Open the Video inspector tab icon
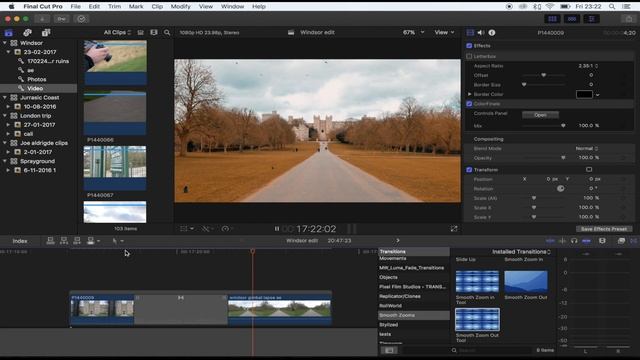The width and height of the screenshot is (640, 360). pyautogui.click(x=470, y=33)
